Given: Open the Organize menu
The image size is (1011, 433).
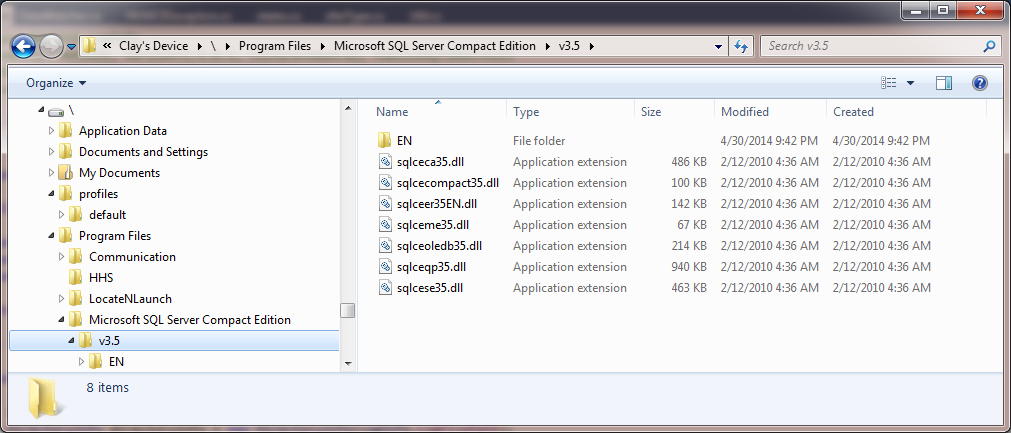Looking at the screenshot, I should pos(56,83).
